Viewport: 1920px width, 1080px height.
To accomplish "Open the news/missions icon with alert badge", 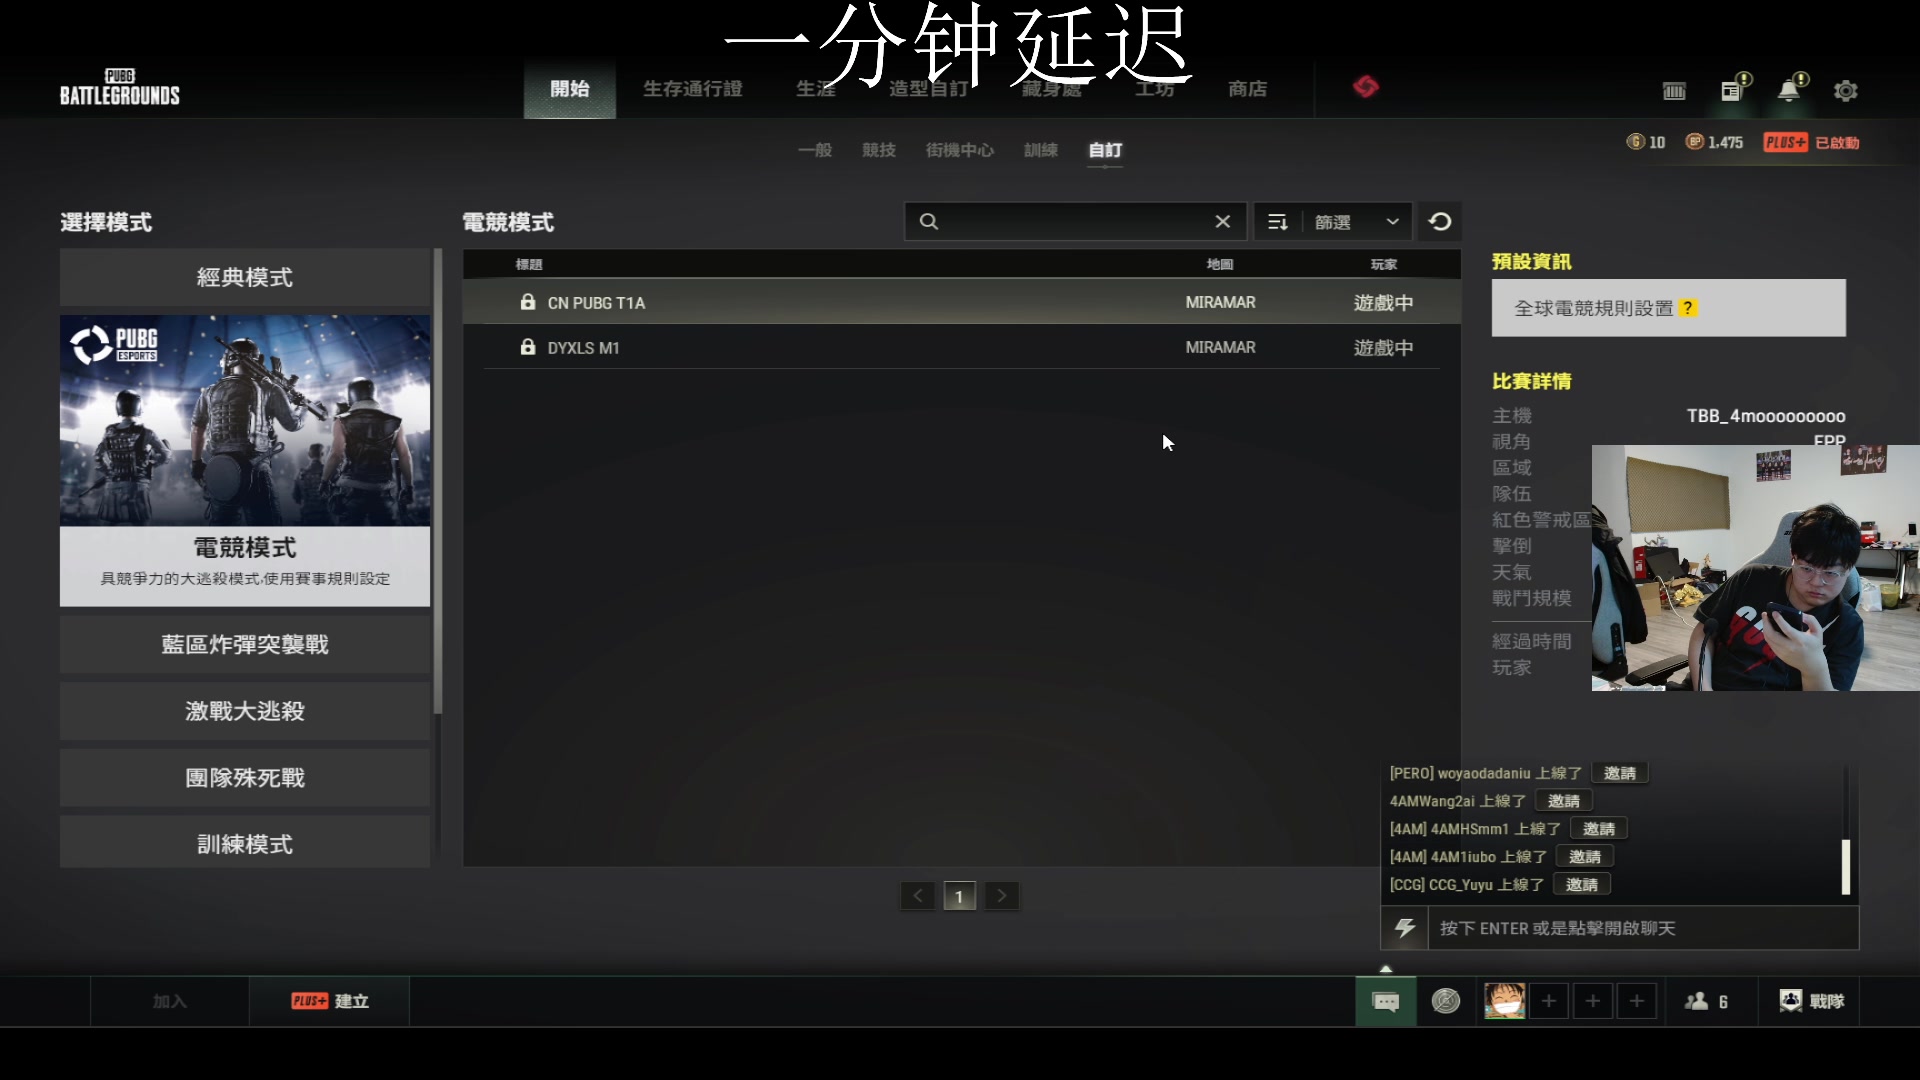I will click(1733, 89).
